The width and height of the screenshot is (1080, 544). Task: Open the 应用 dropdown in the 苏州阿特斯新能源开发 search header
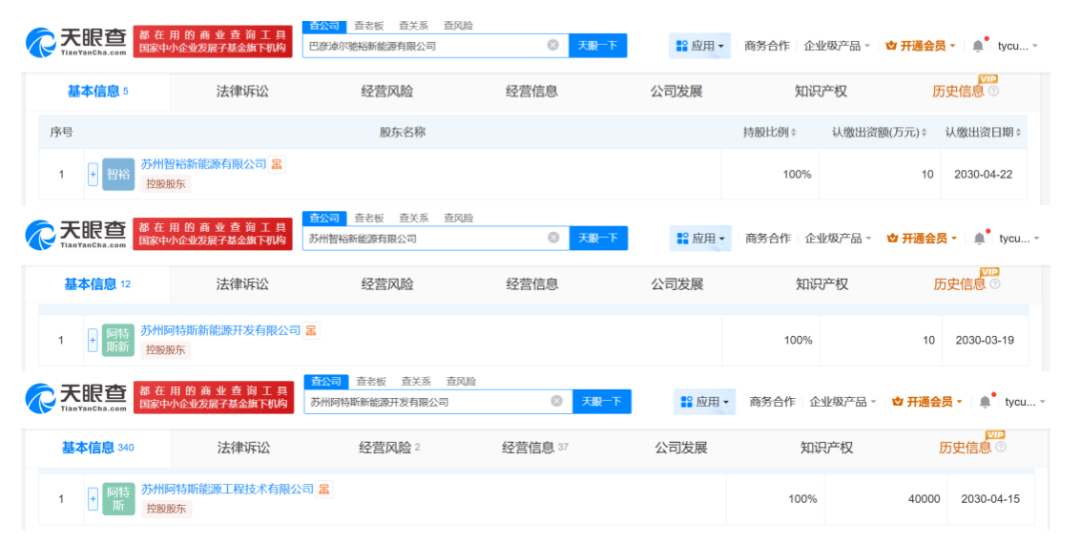click(704, 401)
